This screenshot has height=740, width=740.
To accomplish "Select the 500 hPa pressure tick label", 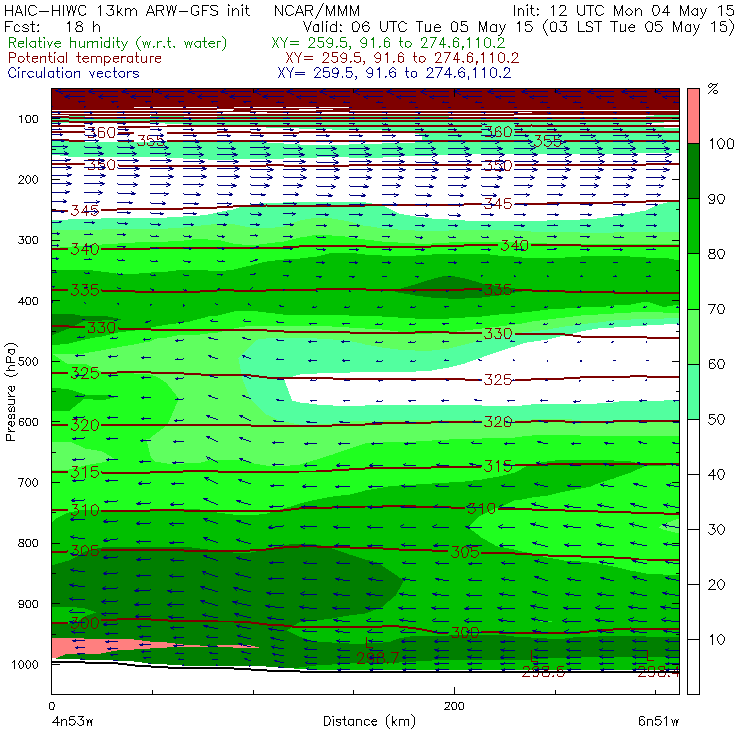I will click(28, 361).
